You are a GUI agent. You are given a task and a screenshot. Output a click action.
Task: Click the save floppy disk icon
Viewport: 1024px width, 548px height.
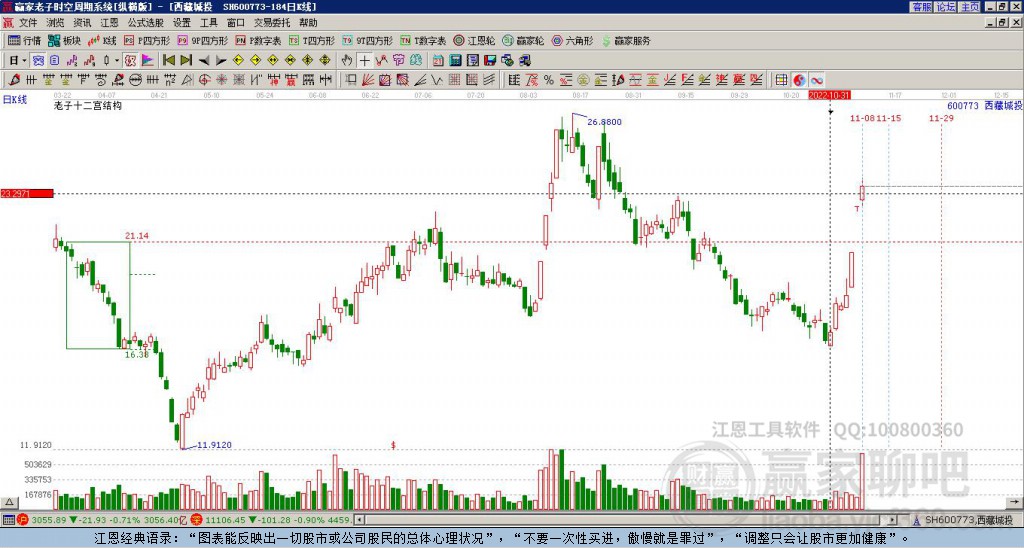point(490,61)
